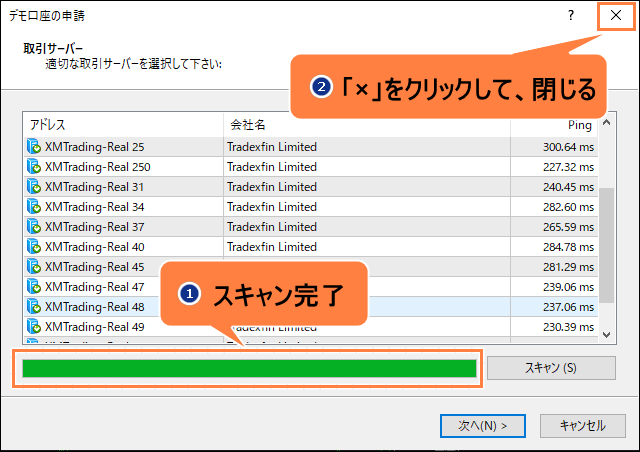
Task: Click the server icon for XMTrading-Real 31
Action: click(x=33, y=187)
